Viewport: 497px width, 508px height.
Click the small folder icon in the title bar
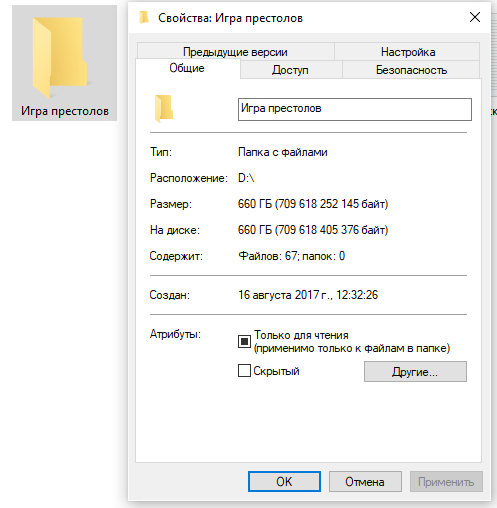point(144,17)
